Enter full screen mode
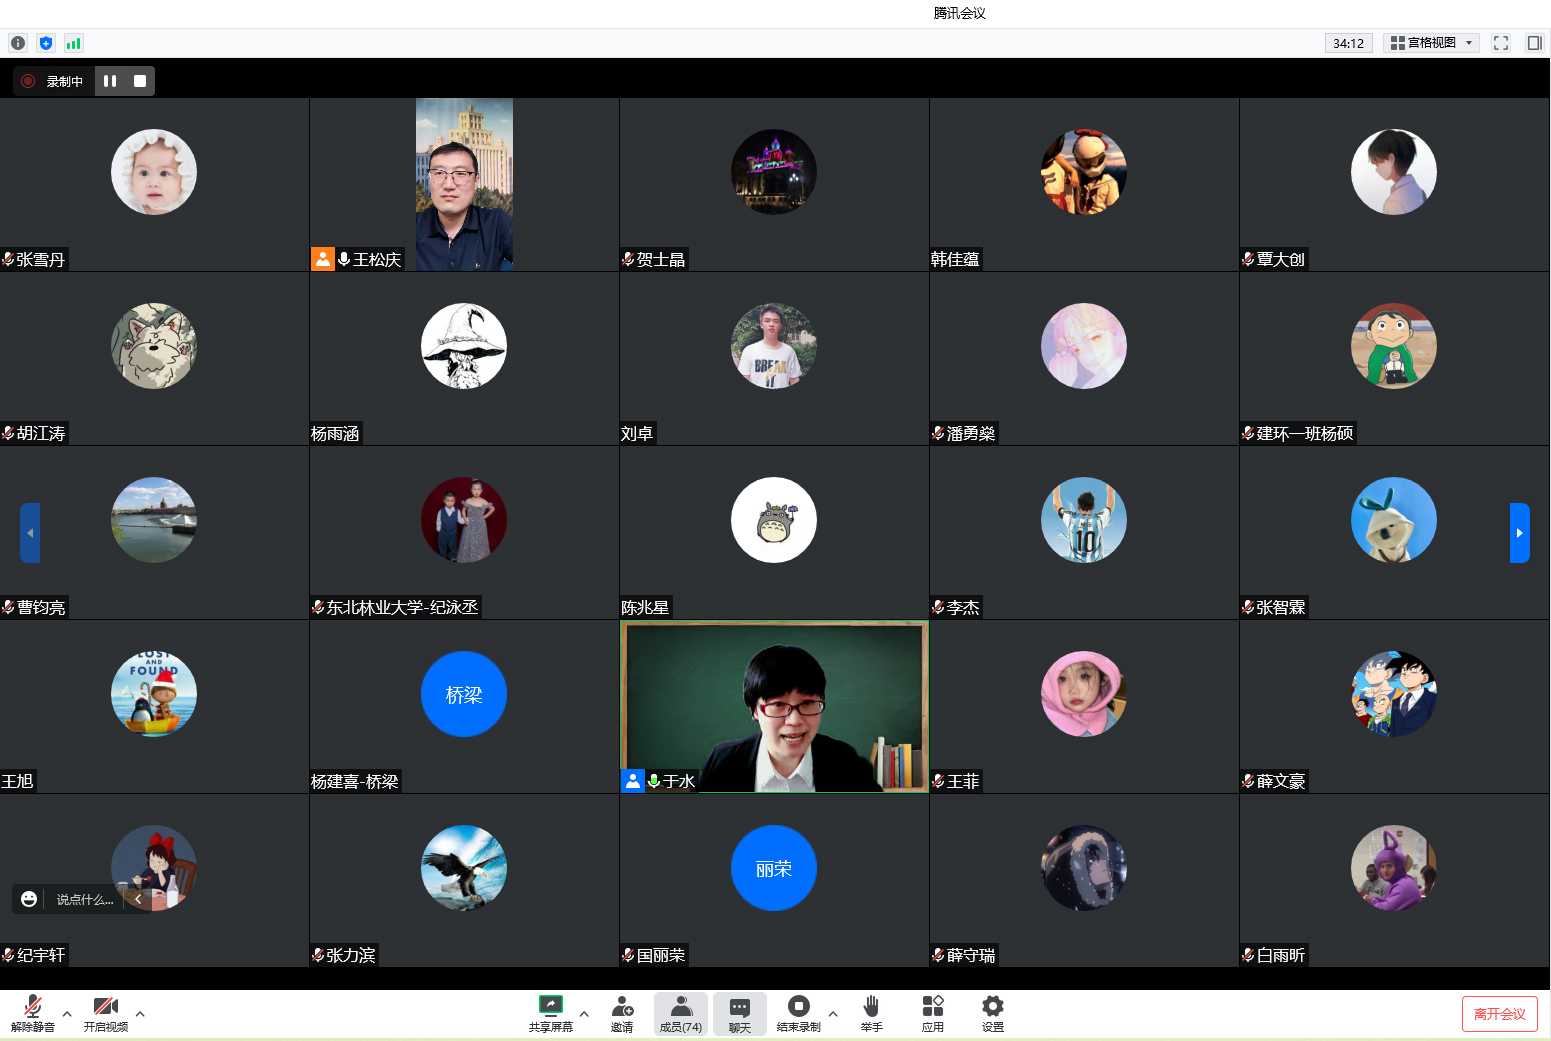Viewport: 1551px width, 1041px height. pos(1500,43)
